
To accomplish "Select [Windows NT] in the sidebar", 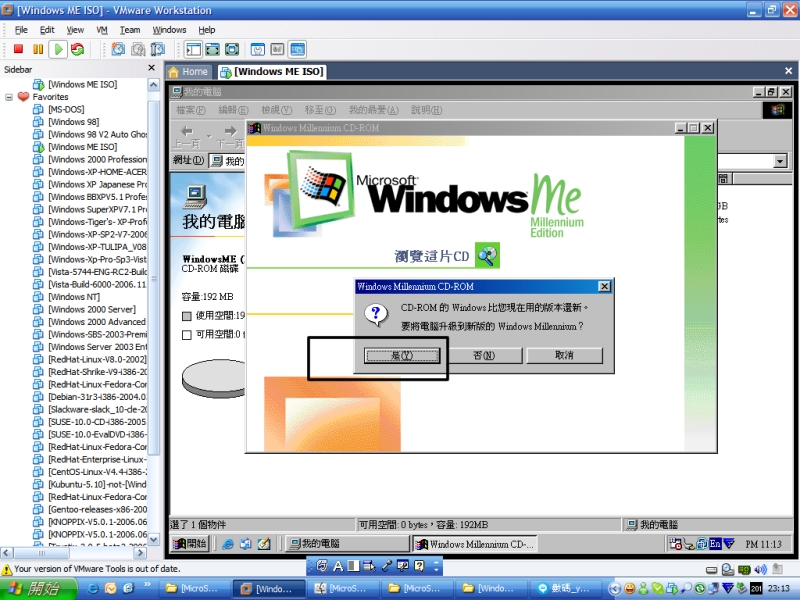I will [x=74, y=297].
